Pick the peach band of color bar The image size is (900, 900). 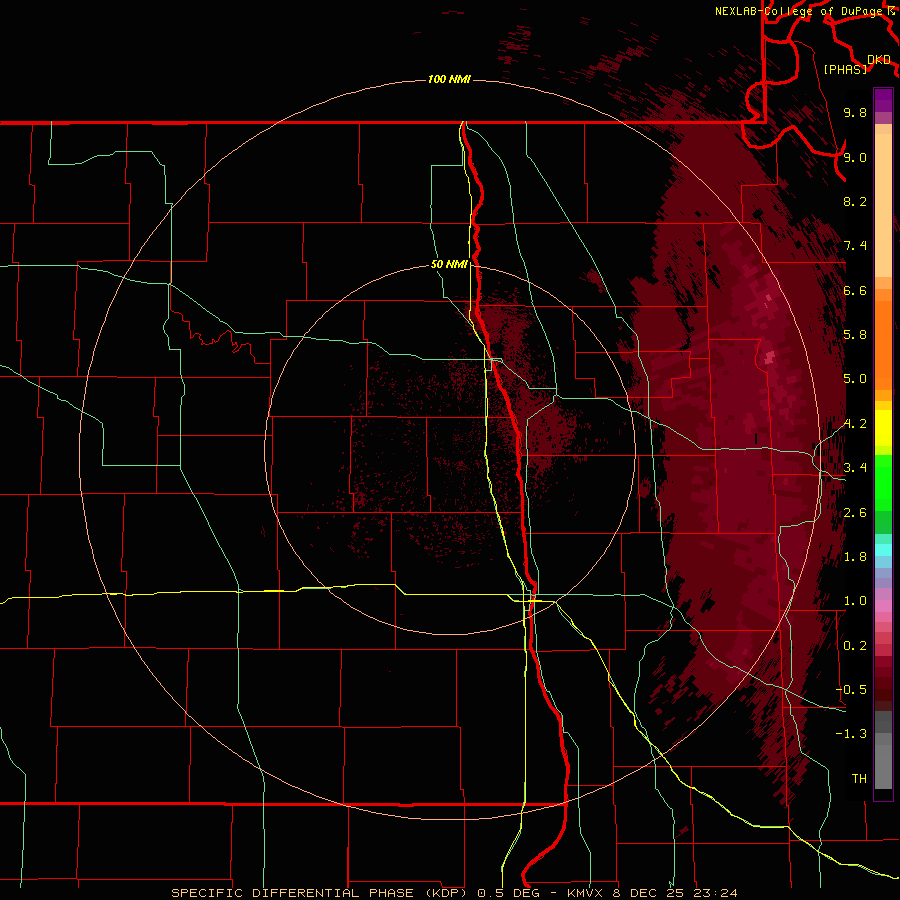[x=883, y=205]
